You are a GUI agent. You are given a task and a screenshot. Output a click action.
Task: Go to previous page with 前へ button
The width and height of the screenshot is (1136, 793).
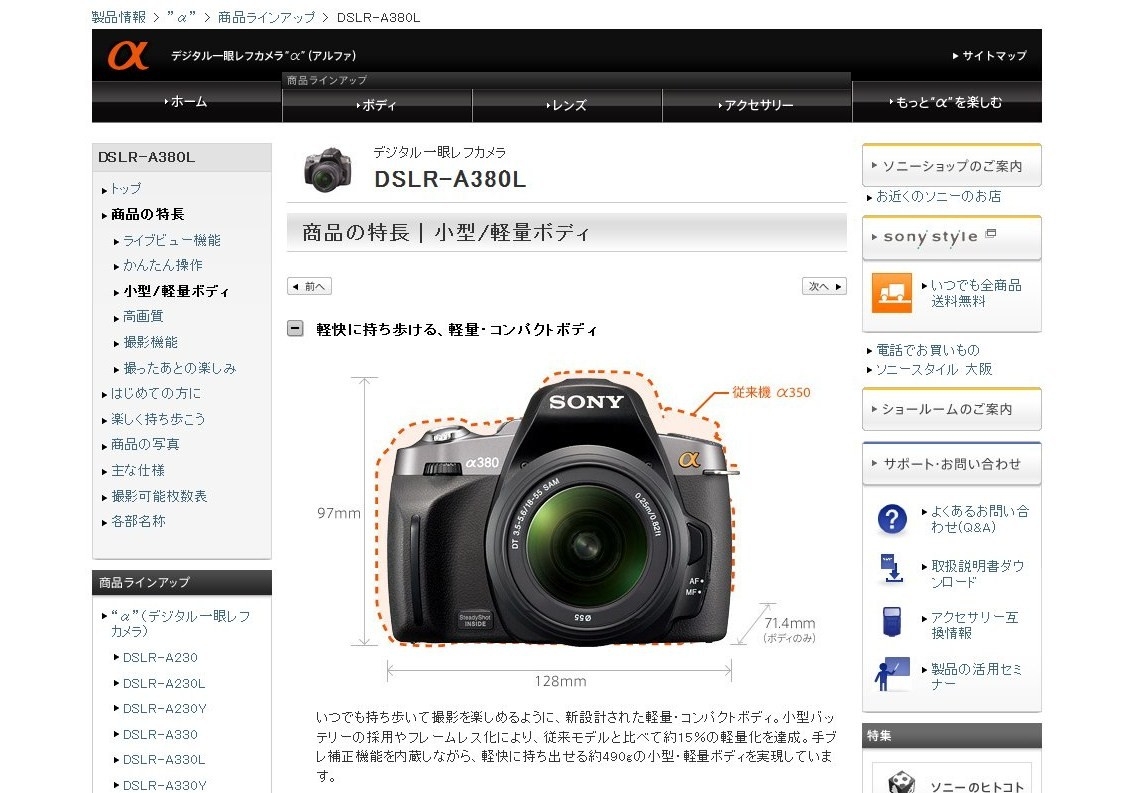[309, 286]
